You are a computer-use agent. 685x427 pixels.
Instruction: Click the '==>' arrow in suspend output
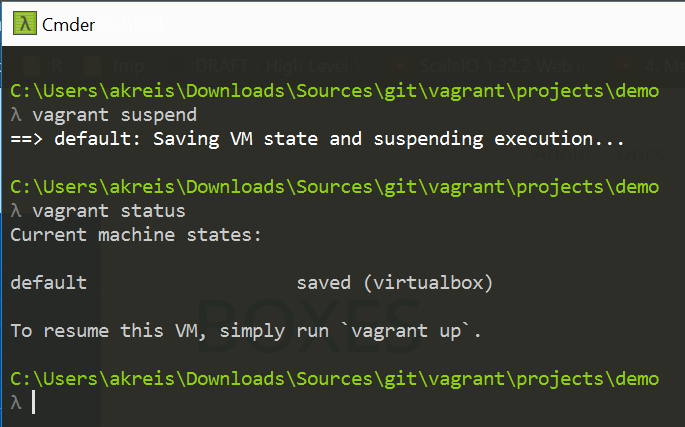[x=26, y=139]
